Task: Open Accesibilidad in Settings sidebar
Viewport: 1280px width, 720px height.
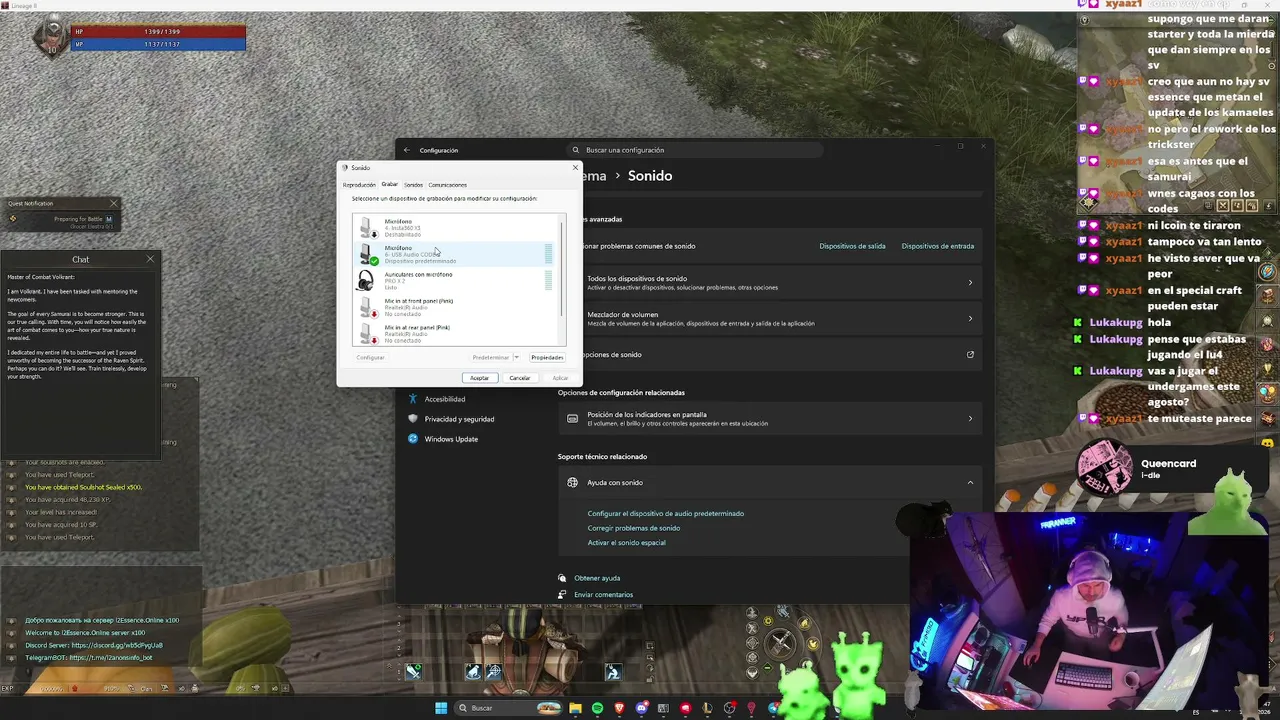Action: (x=445, y=399)
